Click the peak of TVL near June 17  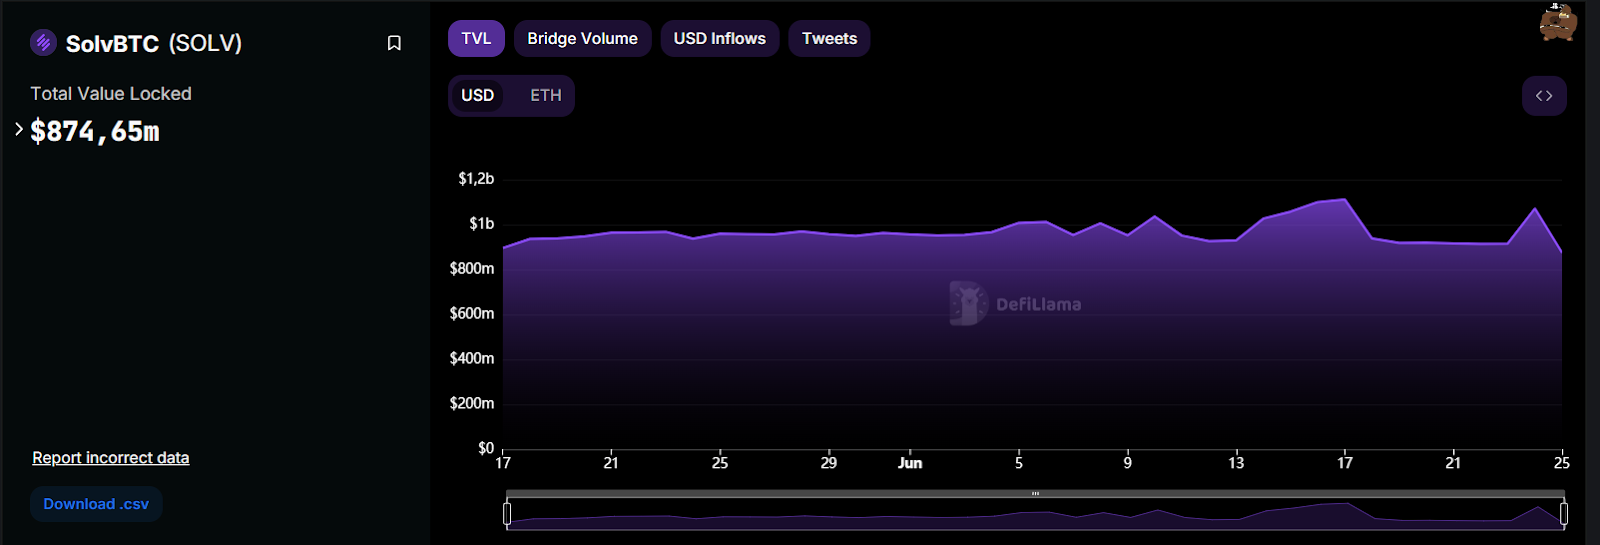(x=1344, y=200)
